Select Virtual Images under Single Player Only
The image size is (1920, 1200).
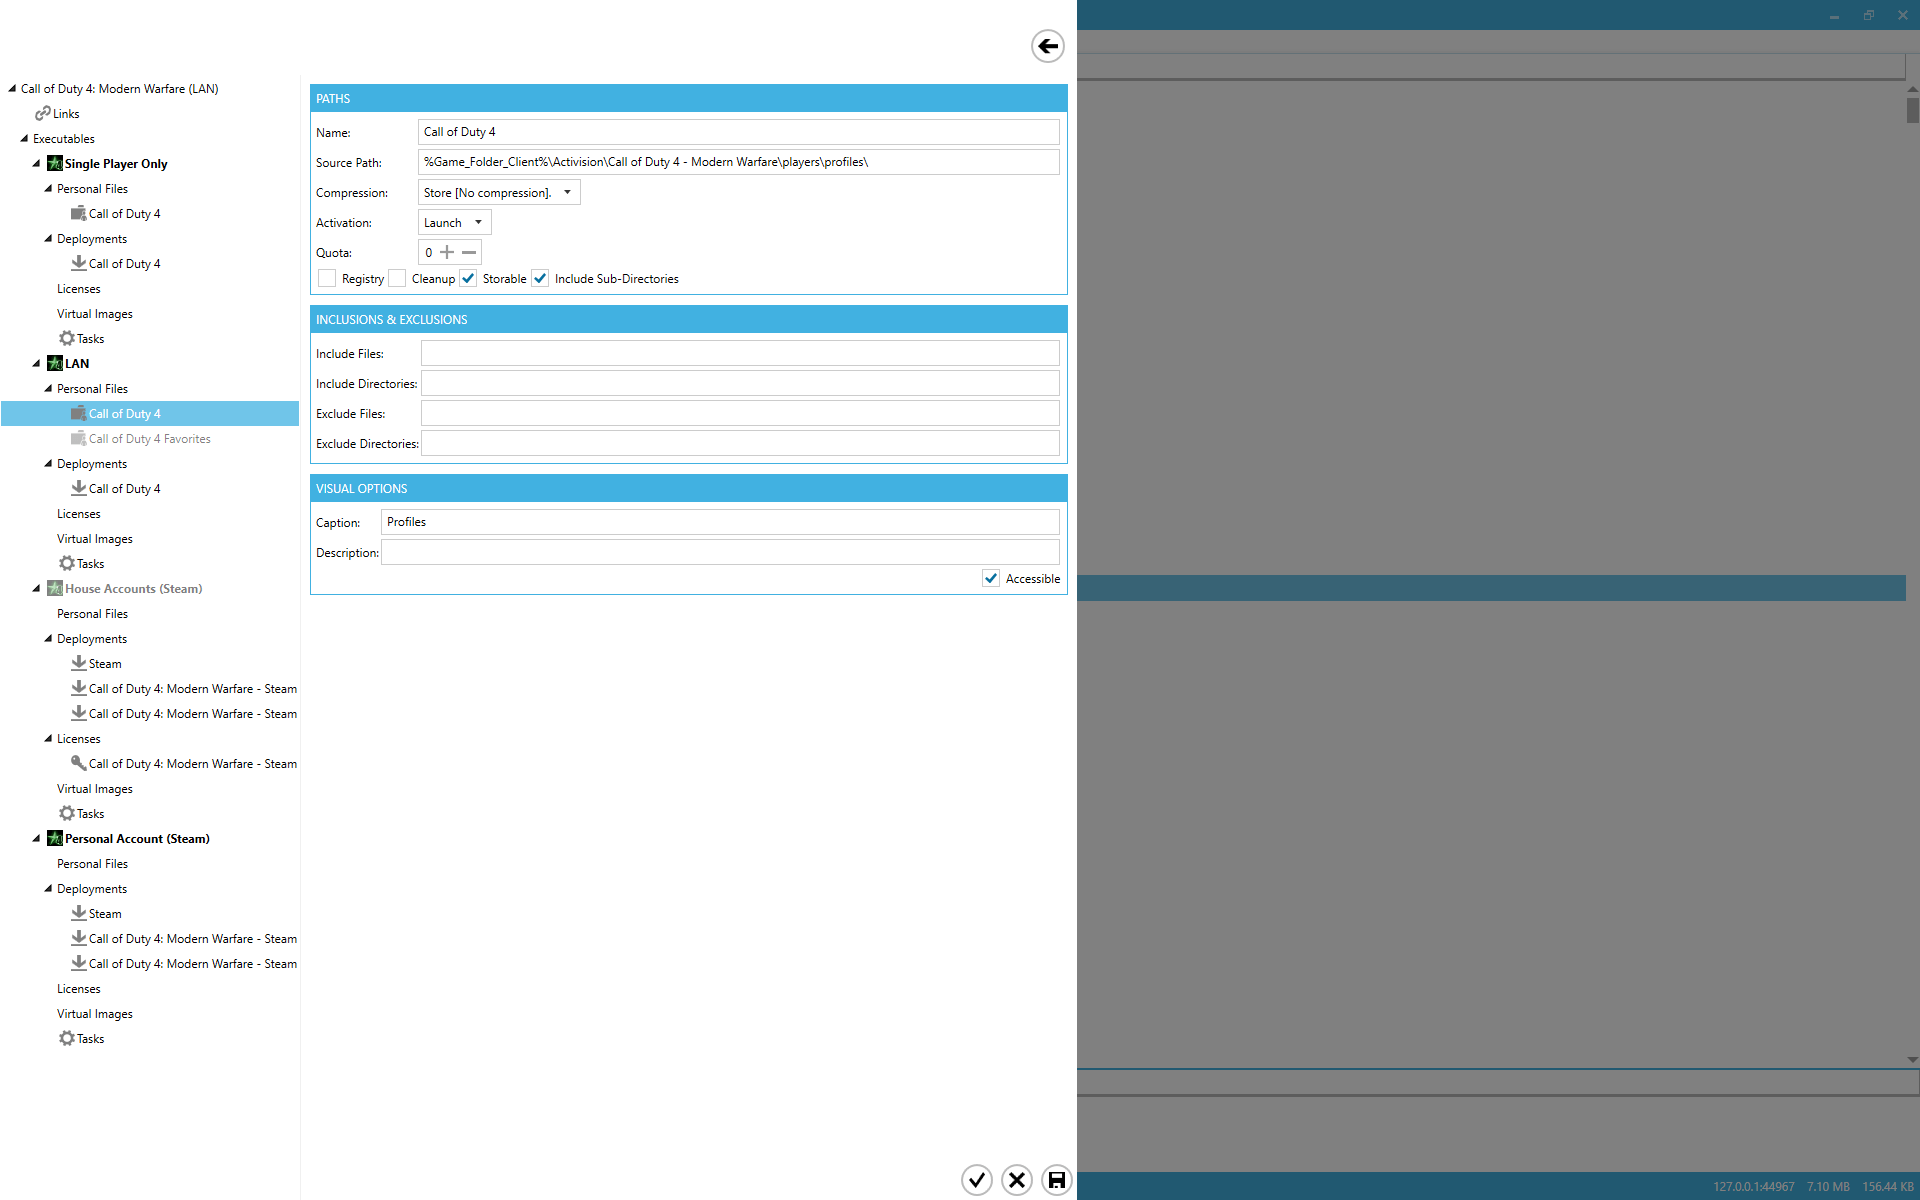pos(94,314)
